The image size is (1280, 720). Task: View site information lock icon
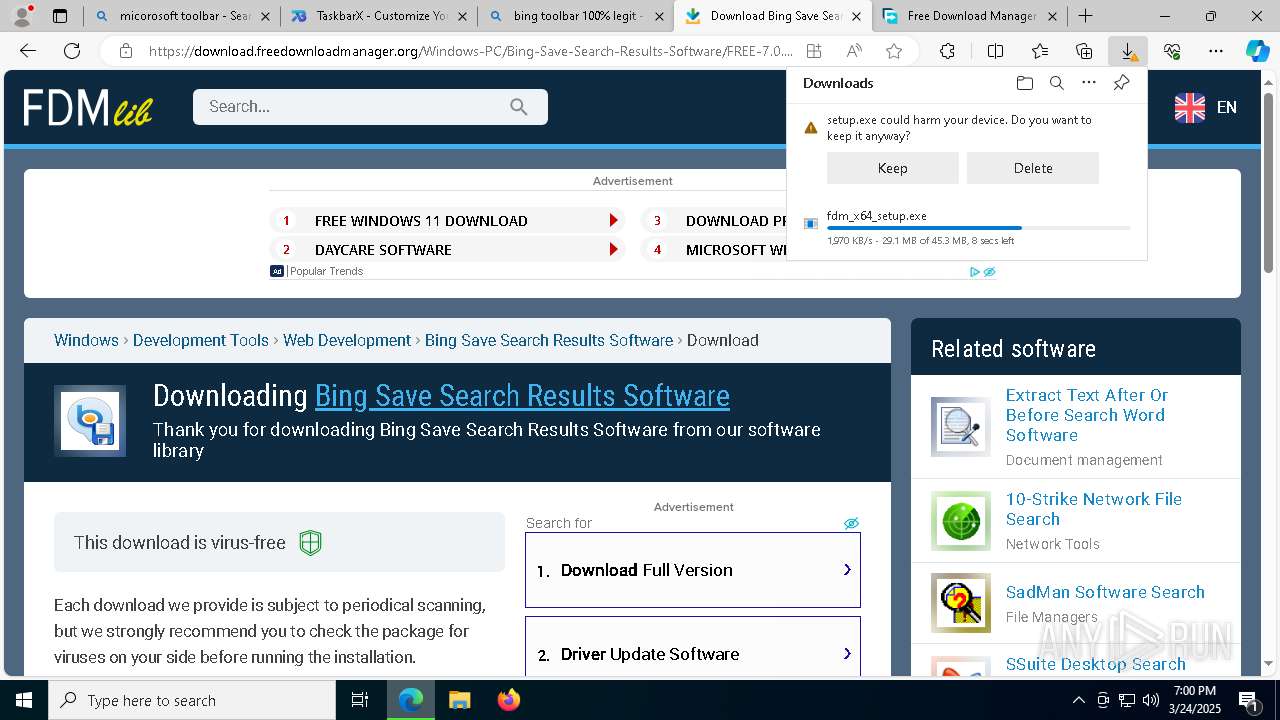(125, 51)
